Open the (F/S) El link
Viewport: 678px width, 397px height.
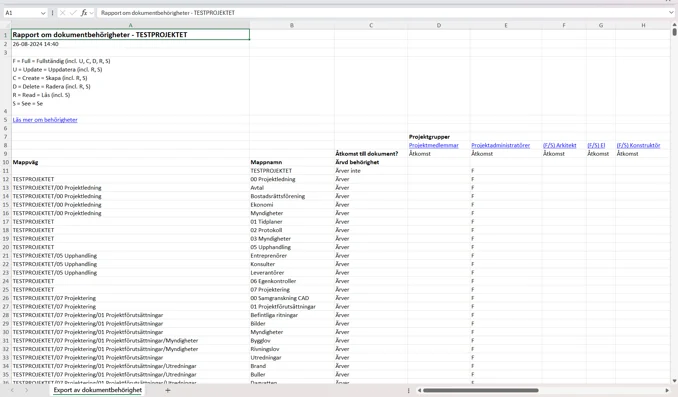point(596,145)
